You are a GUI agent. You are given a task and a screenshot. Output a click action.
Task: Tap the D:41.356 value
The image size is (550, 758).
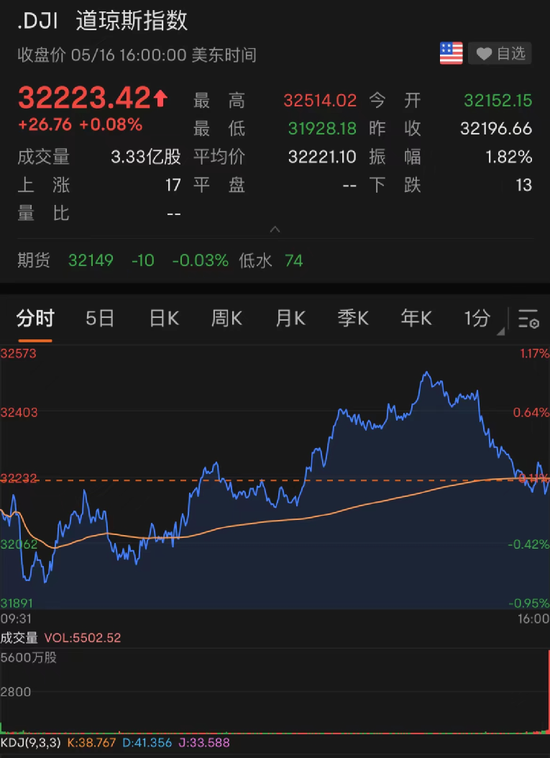pos(147,742)
